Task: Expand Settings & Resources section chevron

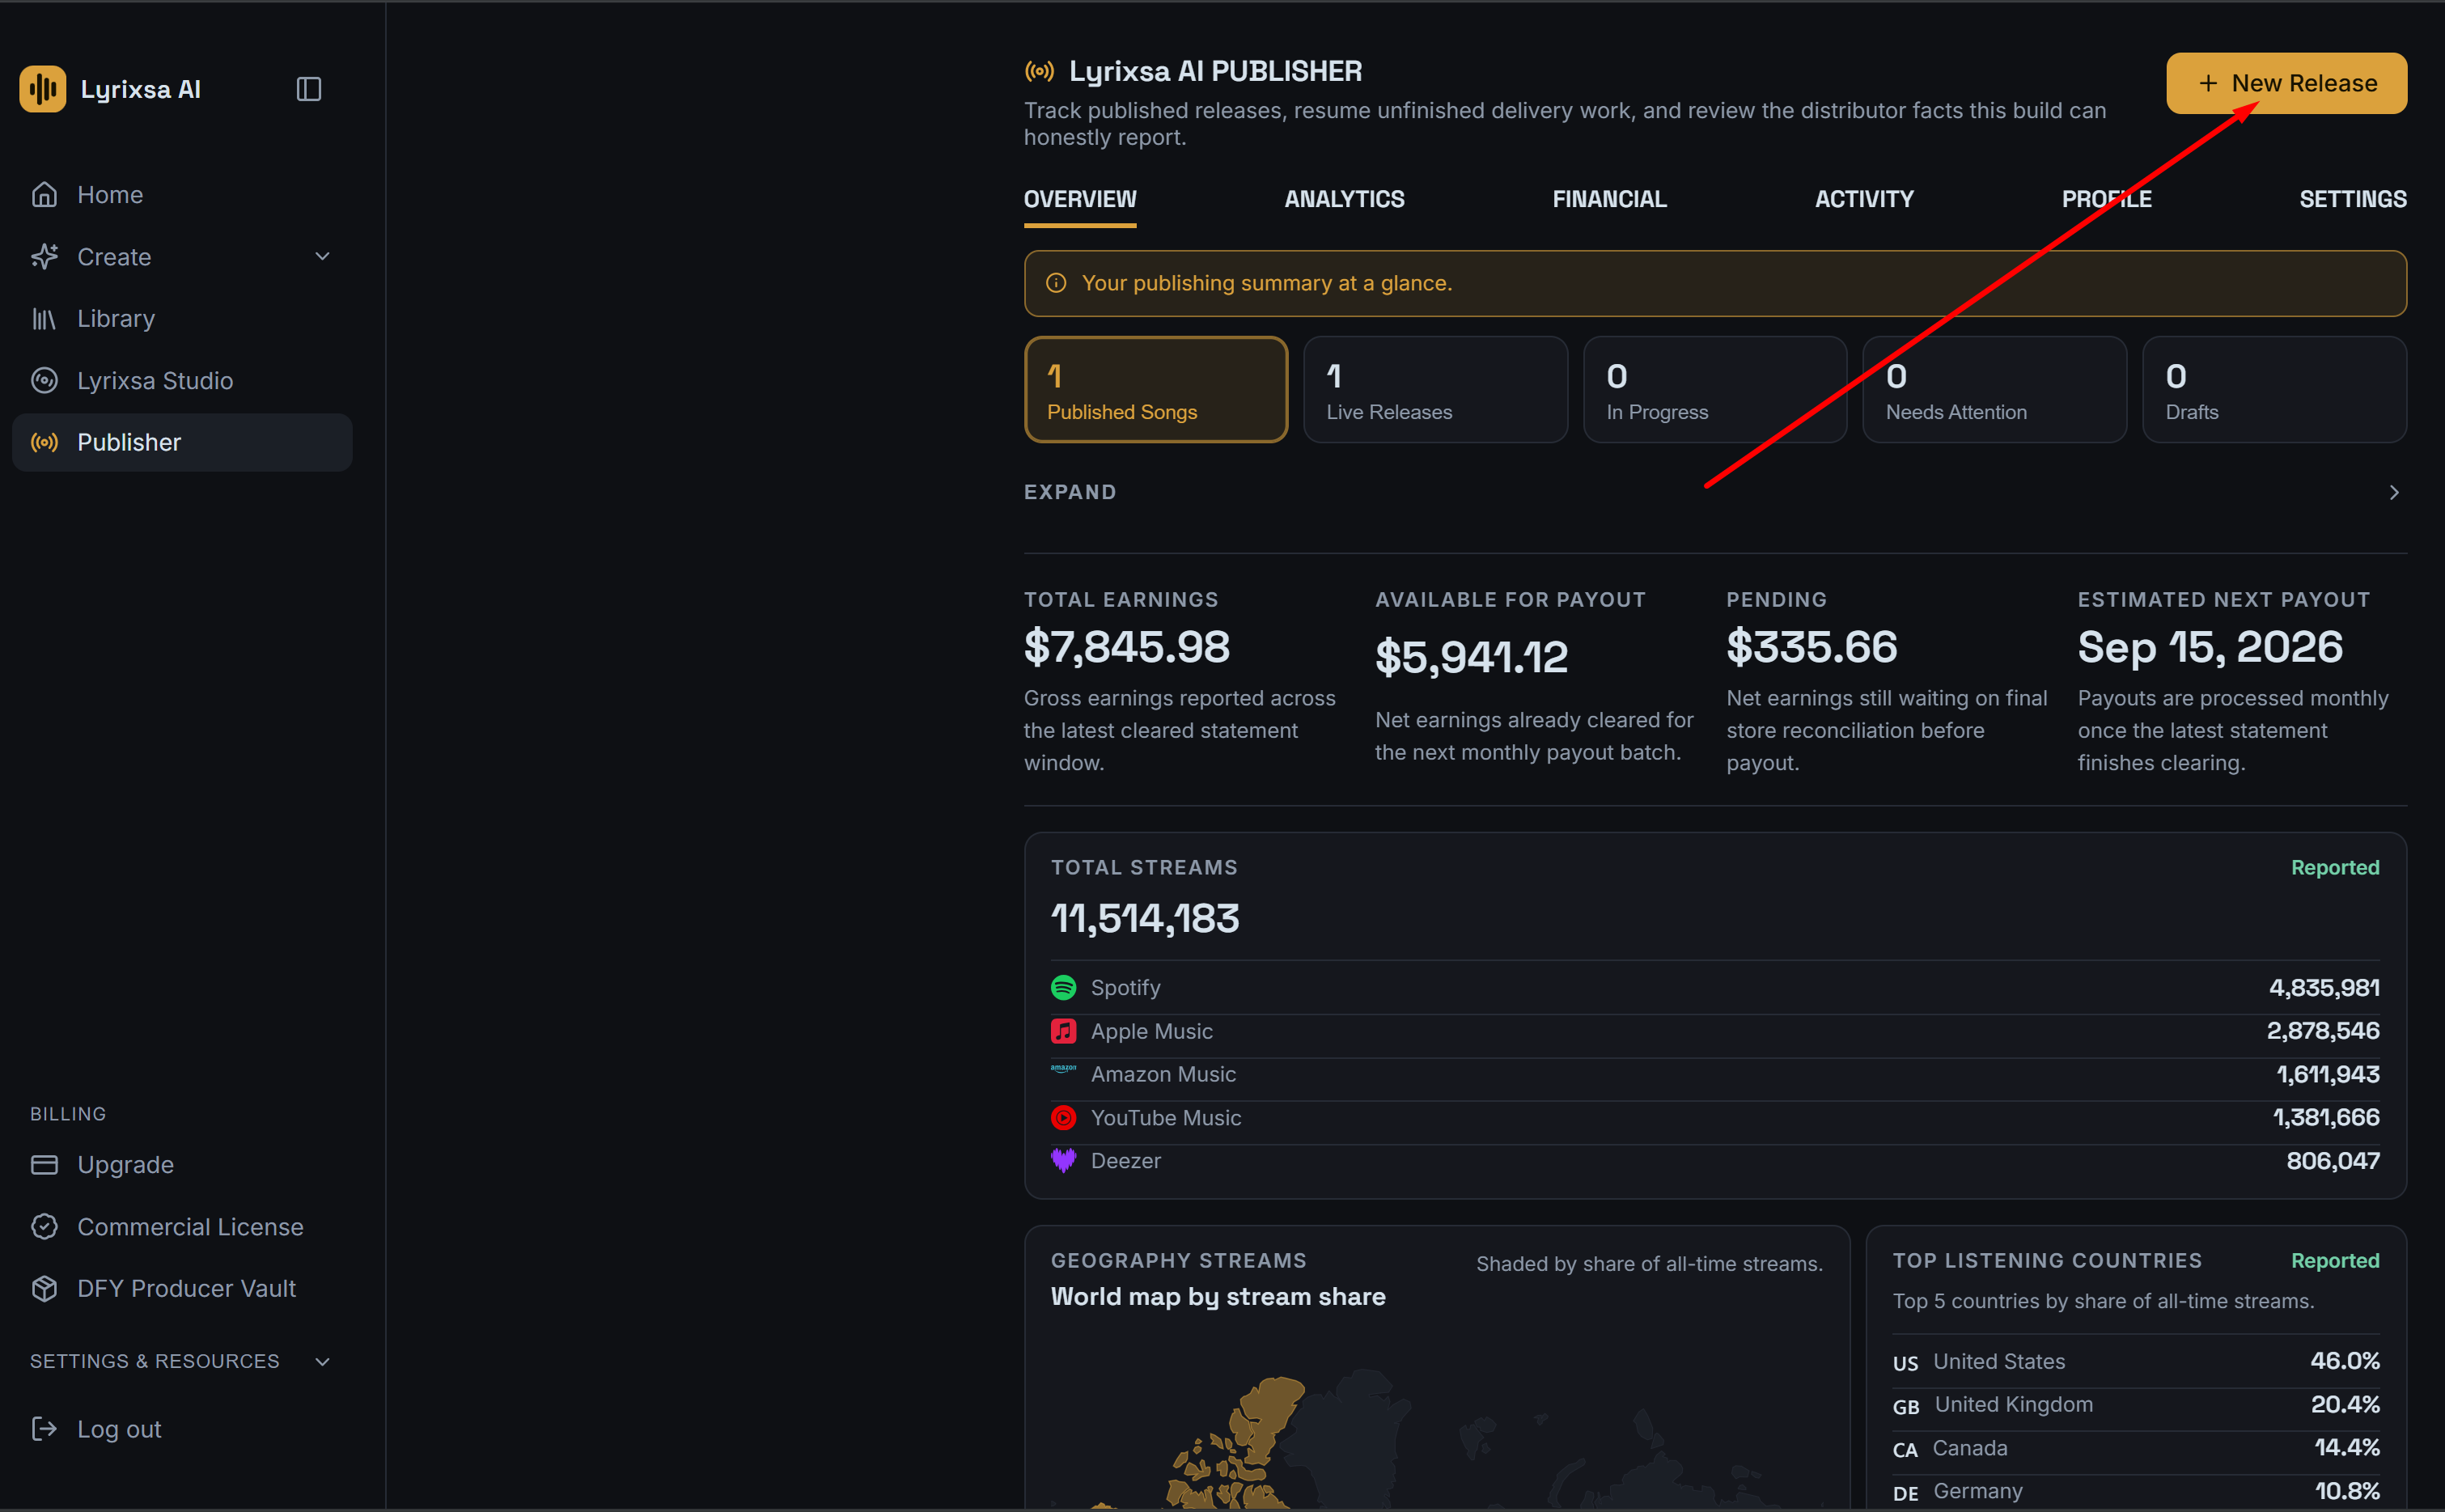Action: [x=322, y=1362]
